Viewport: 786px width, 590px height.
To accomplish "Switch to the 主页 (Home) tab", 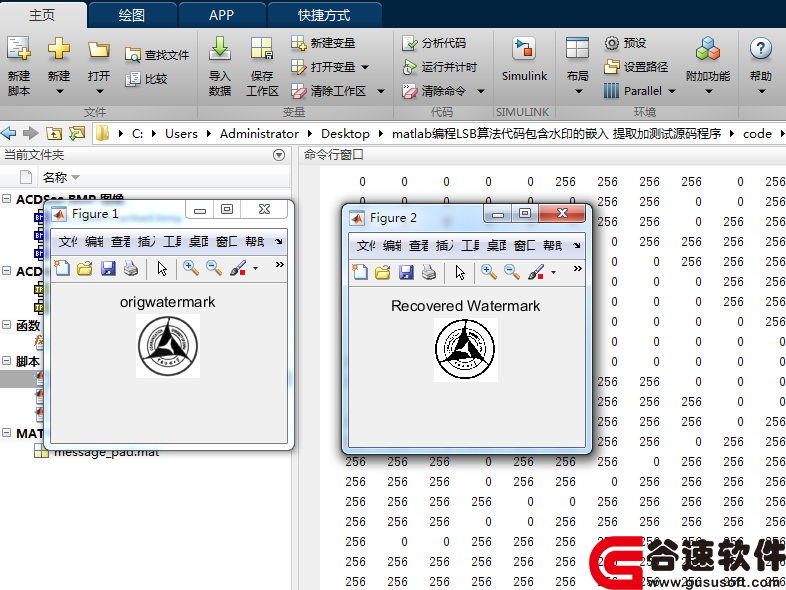I will tap(42, 15).
